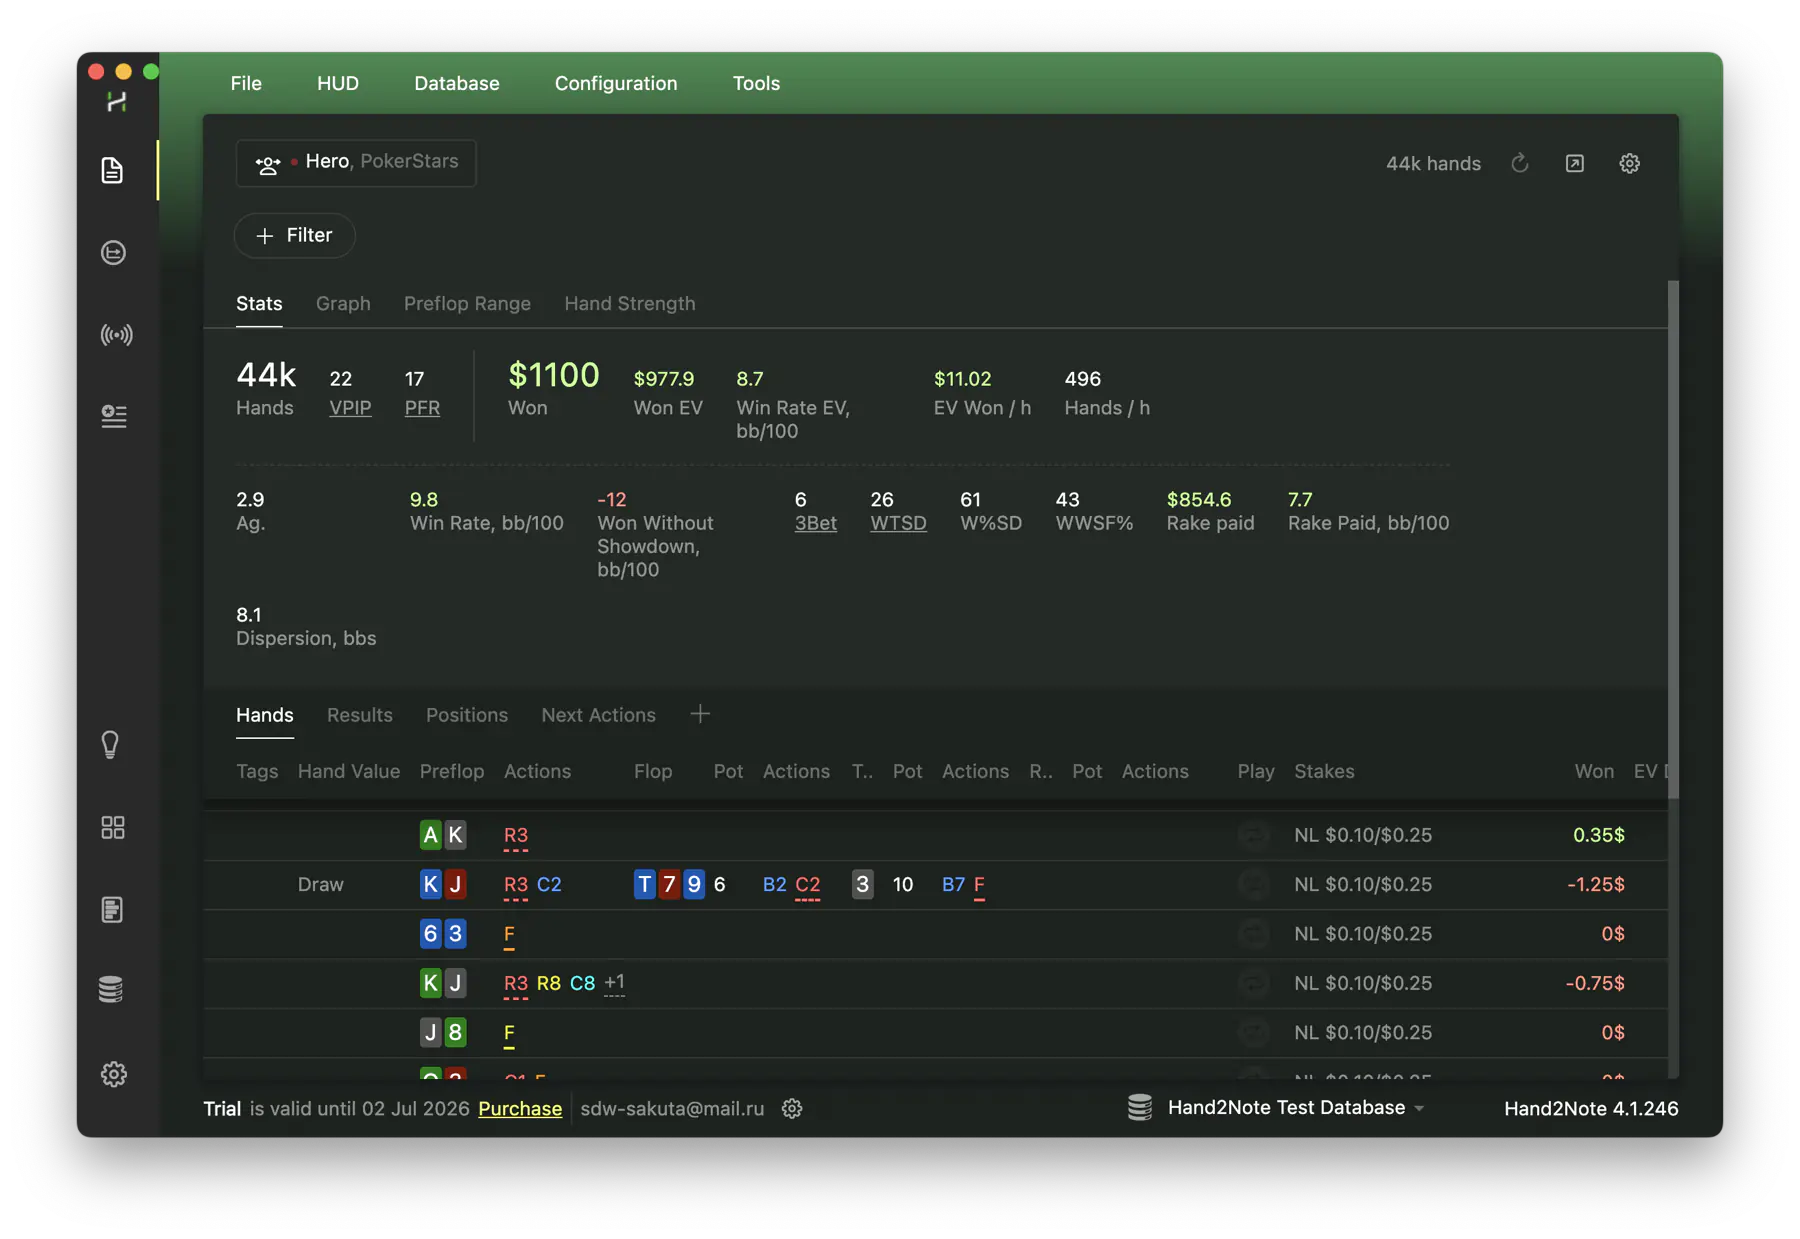Click the VPIP stat link

point(350,407)
